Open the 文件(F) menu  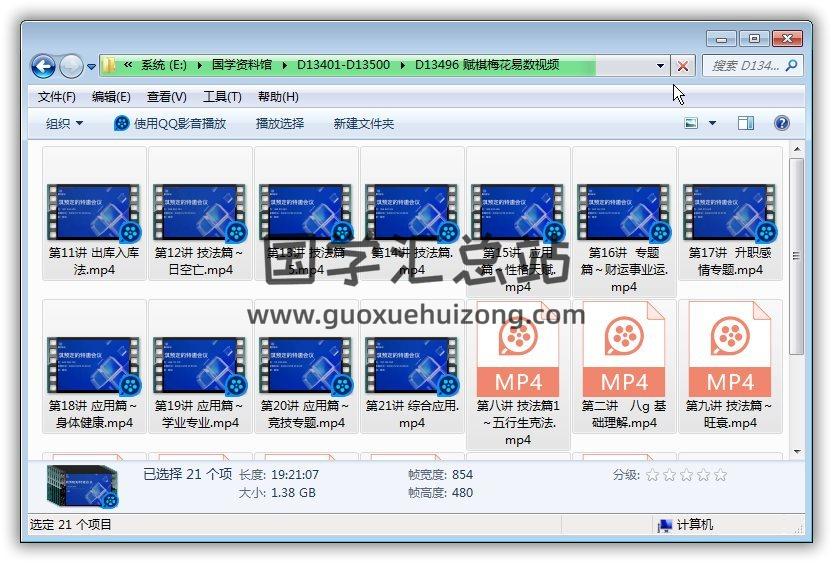[x=57, y=97]
